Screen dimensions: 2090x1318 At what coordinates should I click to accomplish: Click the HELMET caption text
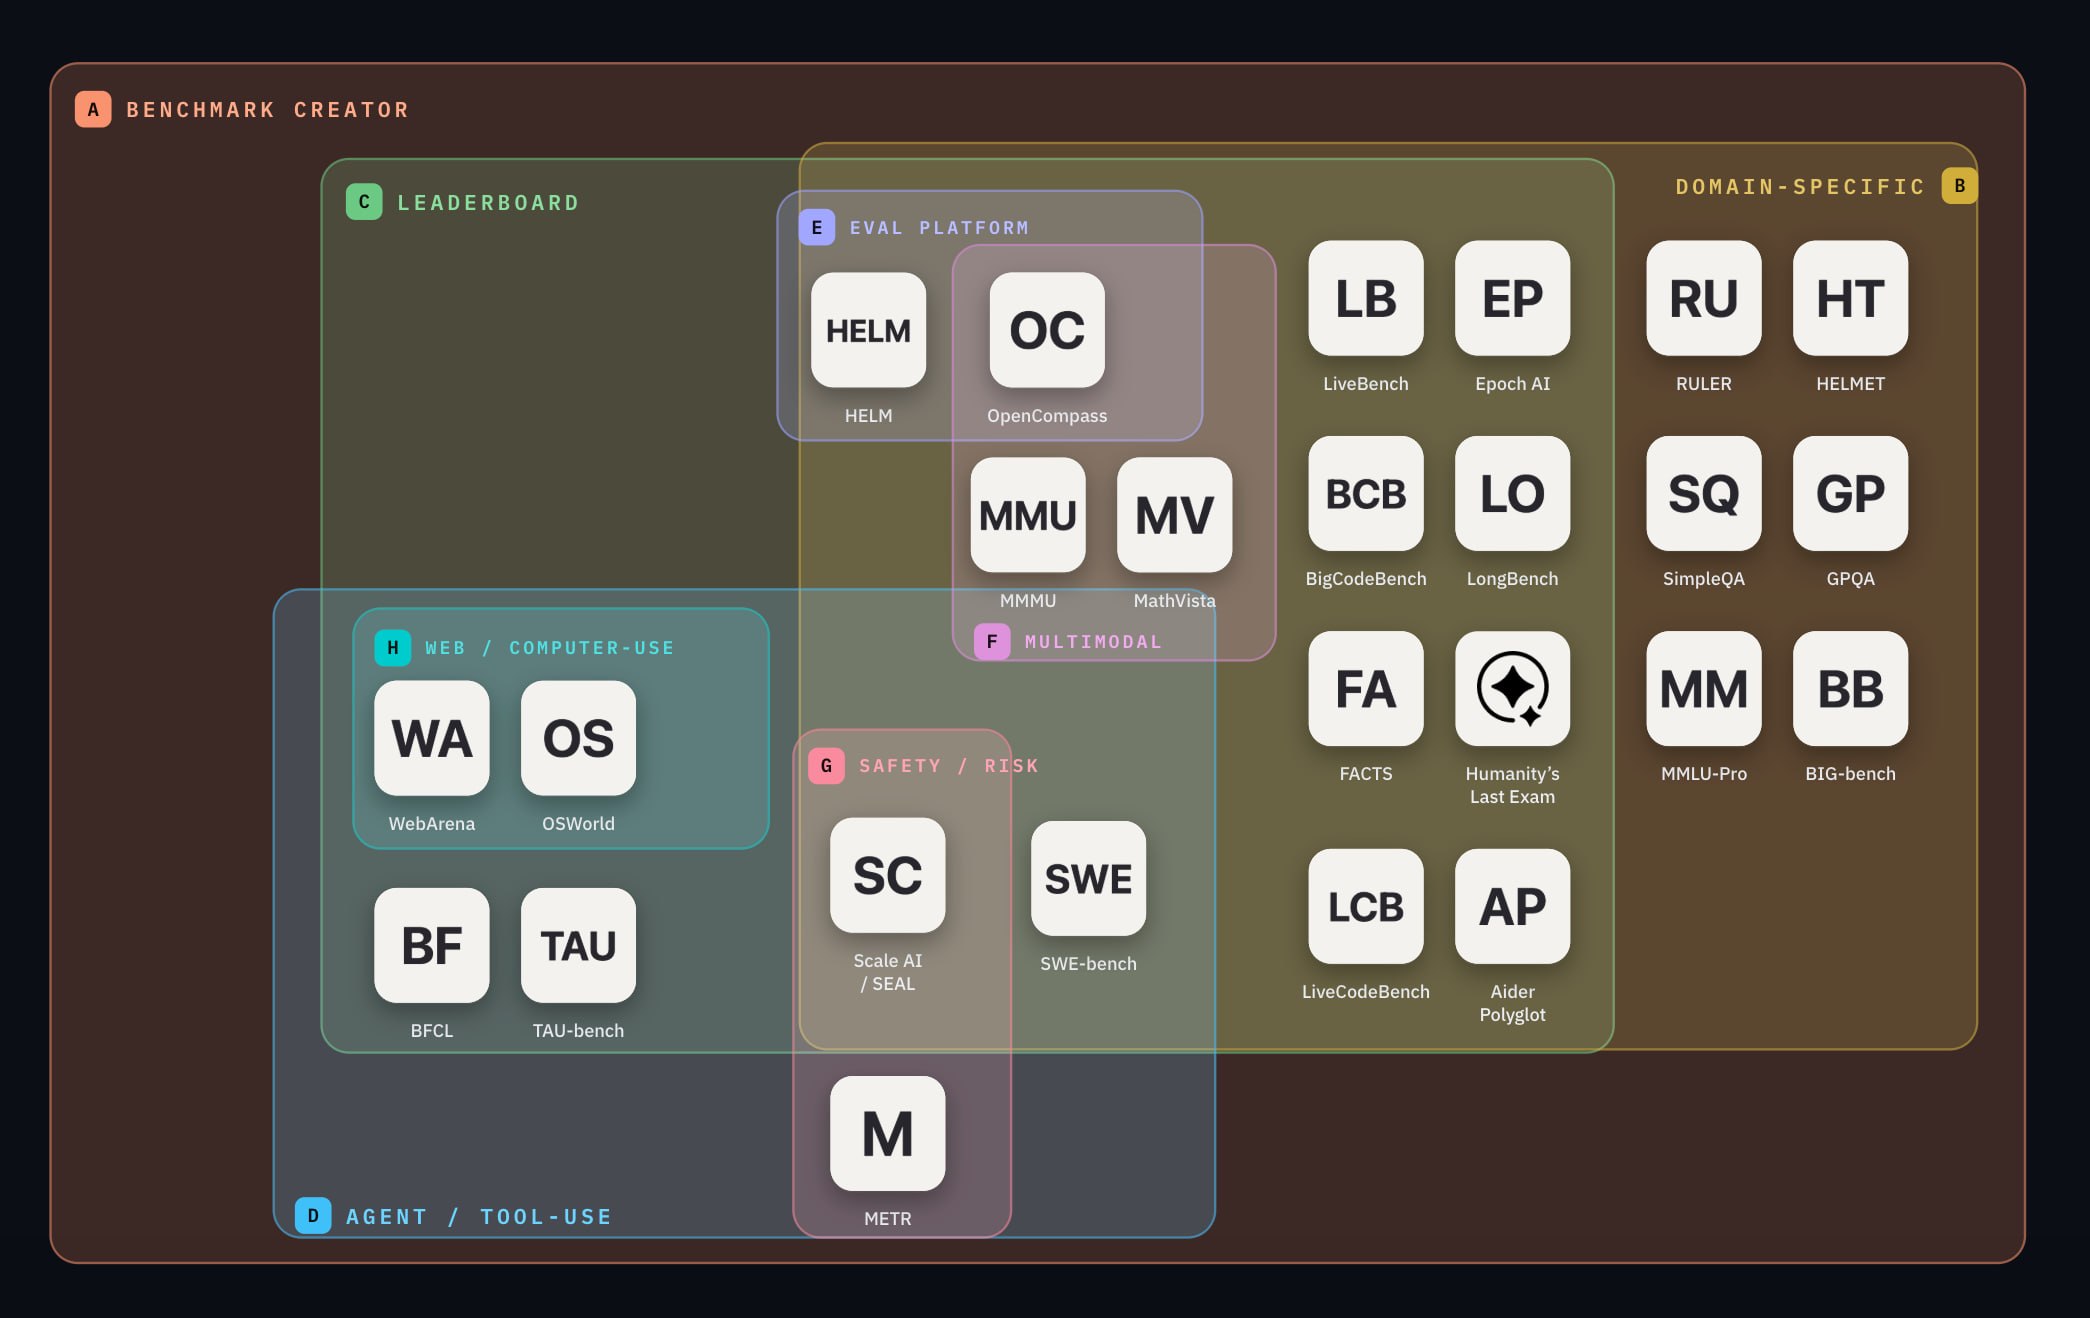pos(1850,384)
